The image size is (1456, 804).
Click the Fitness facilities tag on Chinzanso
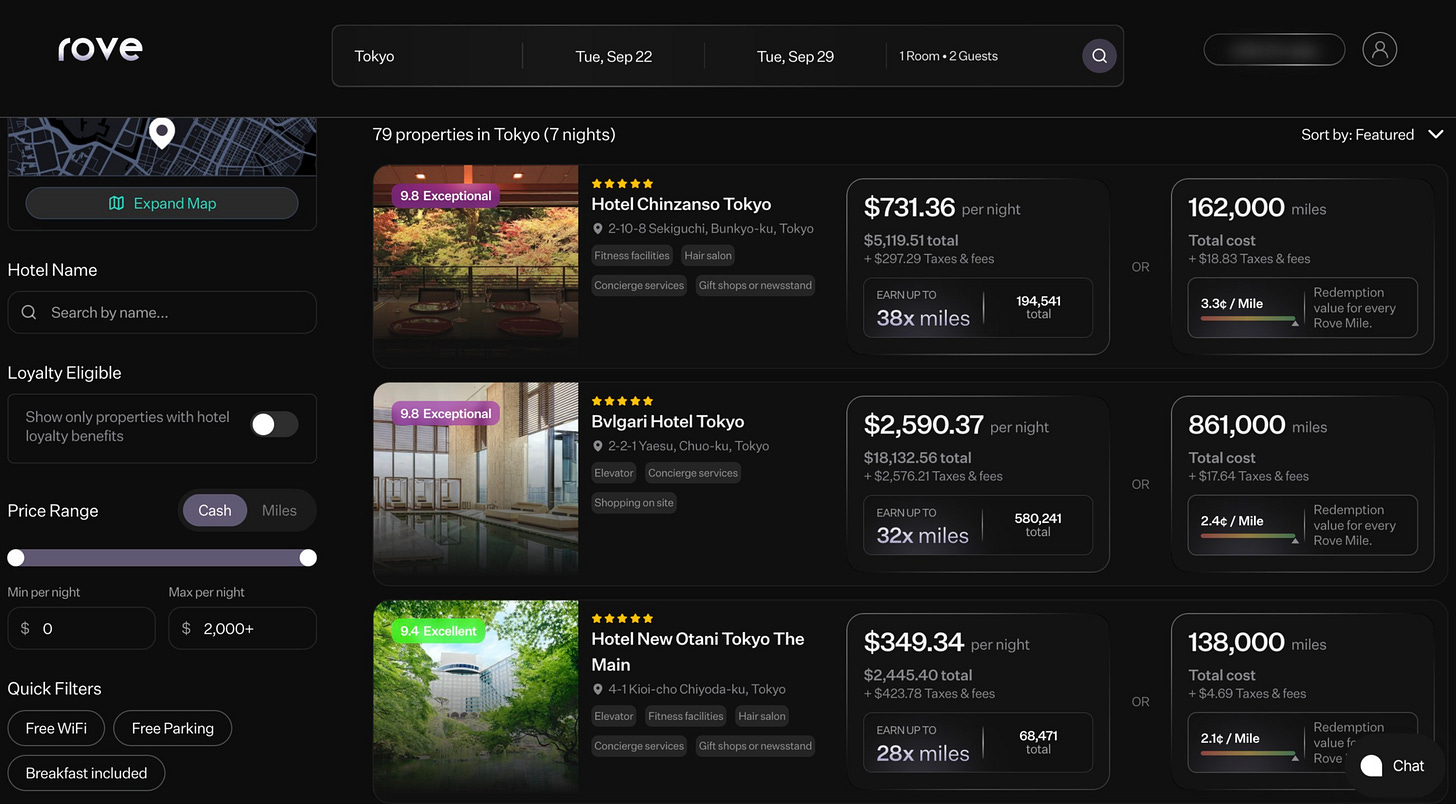coord(632,256)
